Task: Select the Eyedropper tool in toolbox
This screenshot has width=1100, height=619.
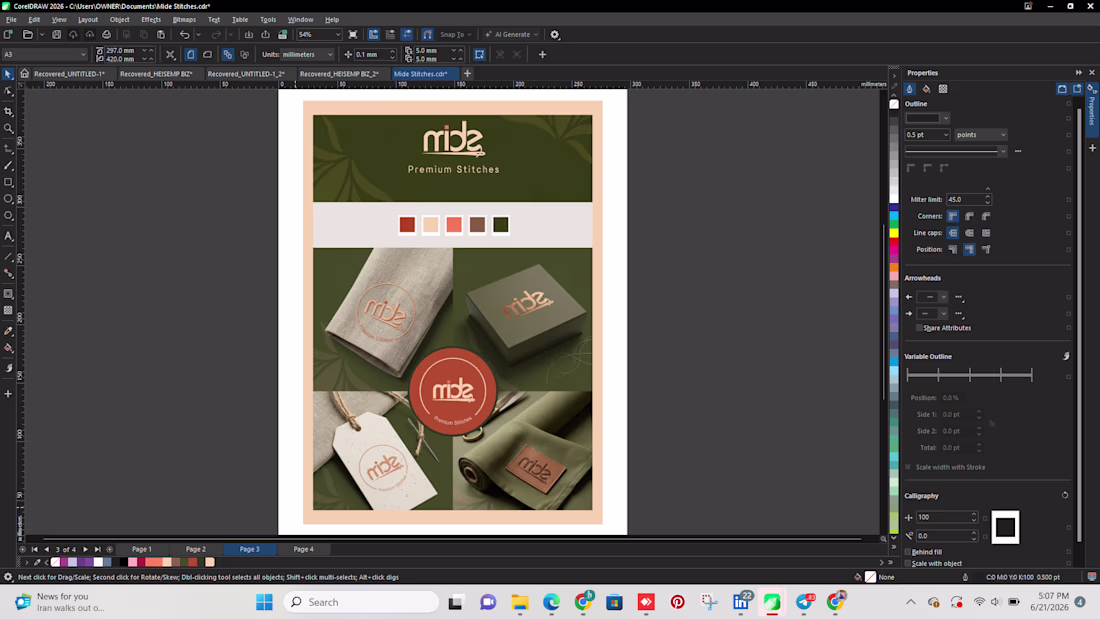Action: coord(8,331)
